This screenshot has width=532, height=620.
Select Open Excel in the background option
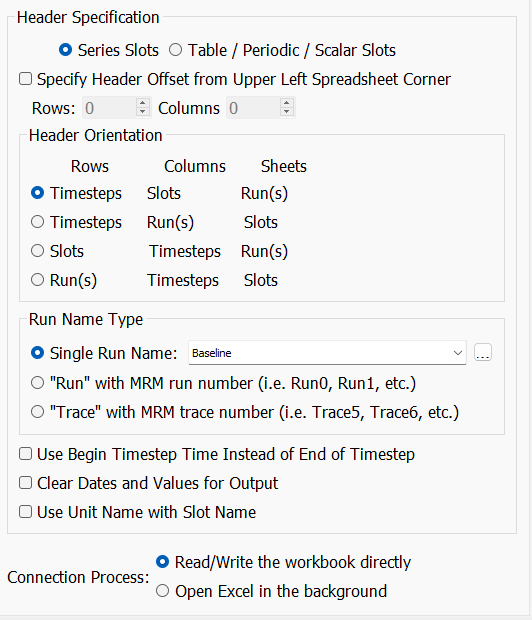coord(163,591)
